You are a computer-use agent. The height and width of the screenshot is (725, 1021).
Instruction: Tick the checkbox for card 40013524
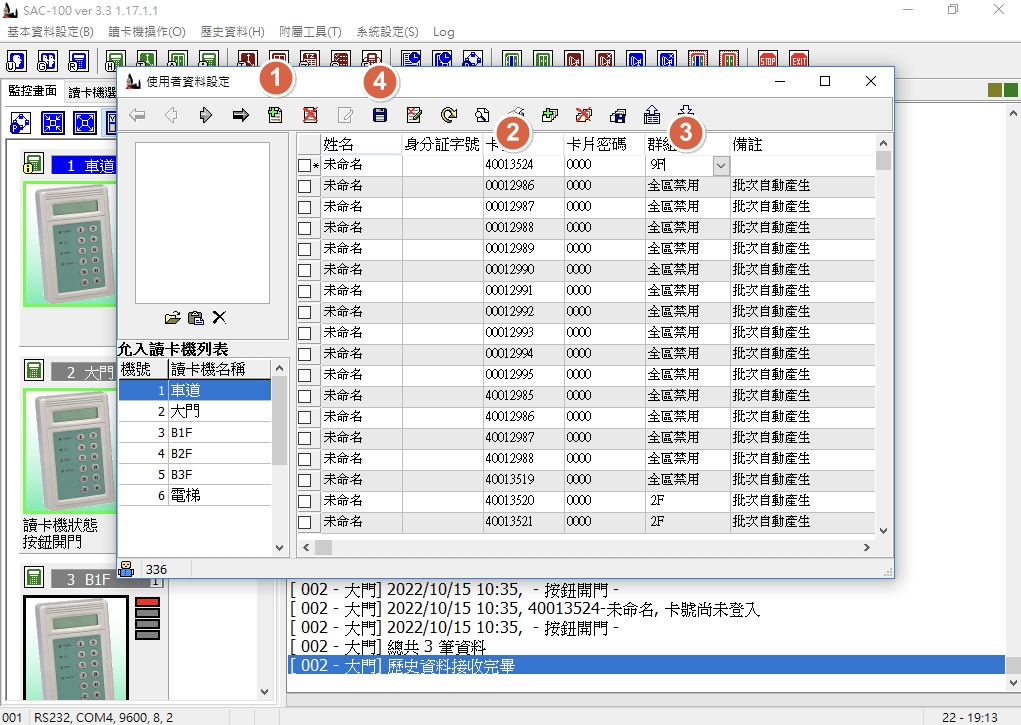click(304, 165)
